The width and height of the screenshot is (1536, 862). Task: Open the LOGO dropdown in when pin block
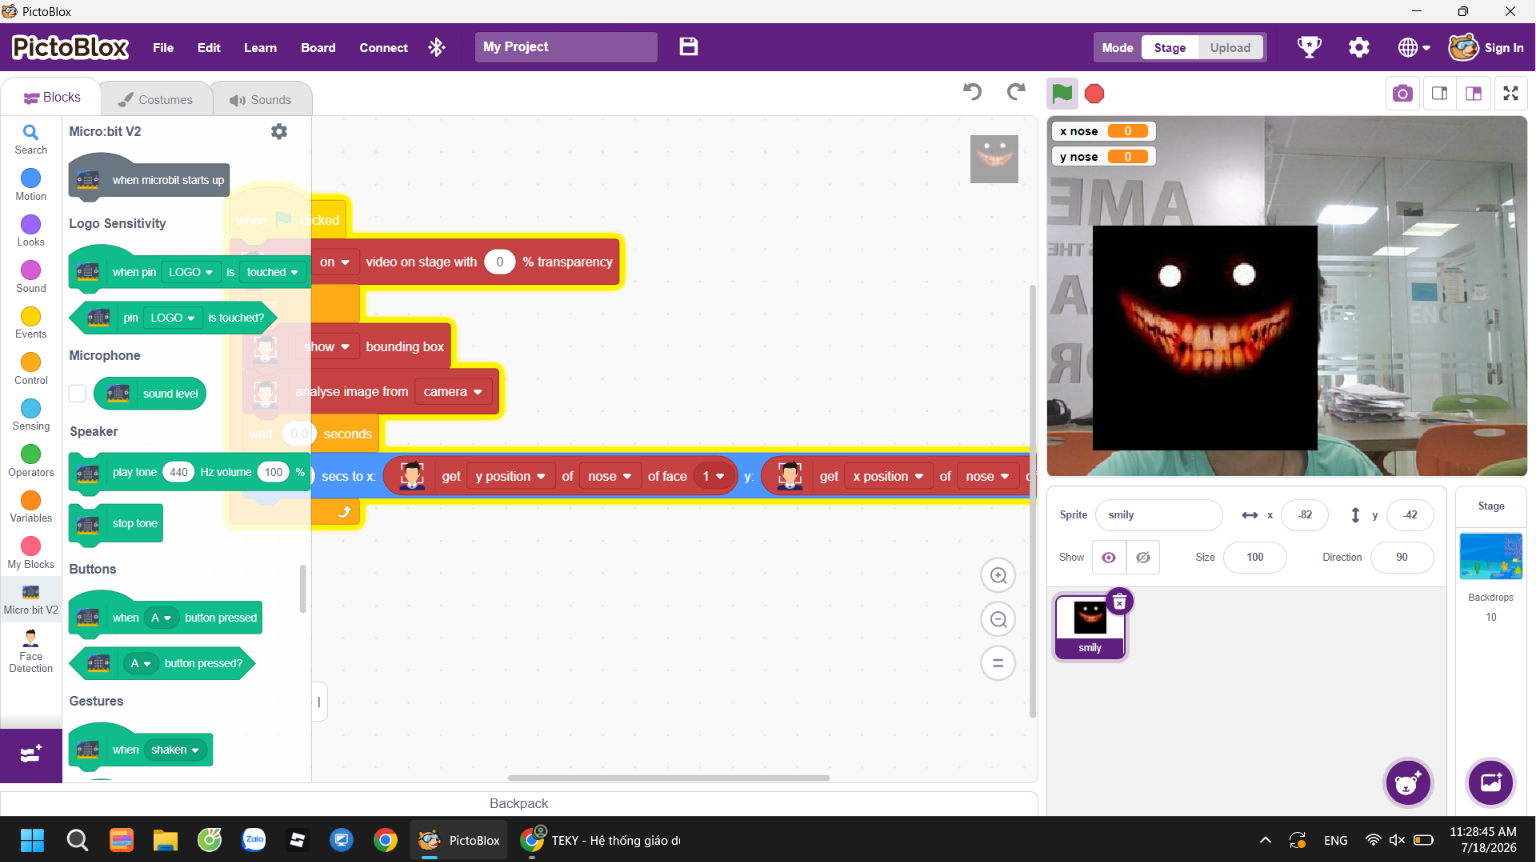[190, 272]
